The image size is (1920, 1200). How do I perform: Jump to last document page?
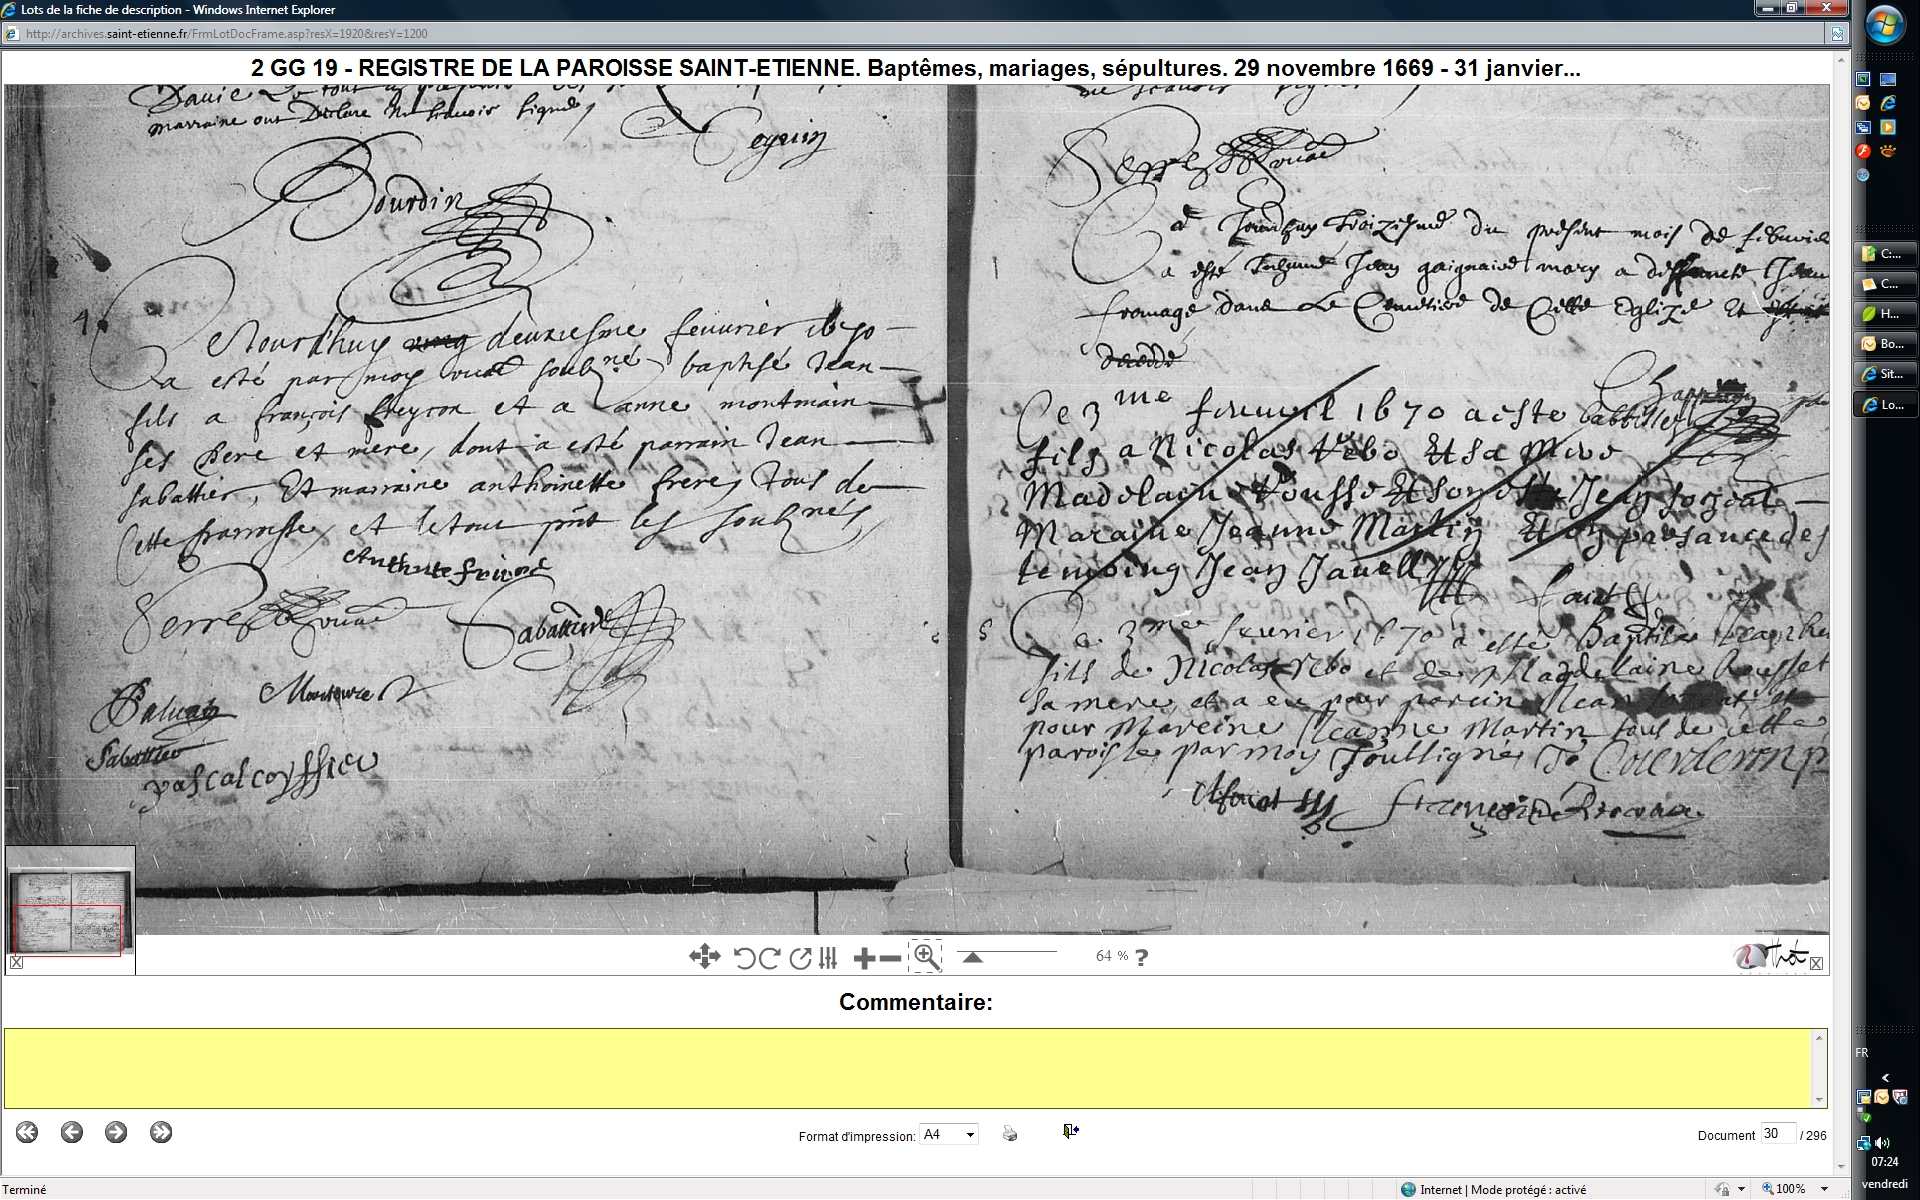point(161,1132)
